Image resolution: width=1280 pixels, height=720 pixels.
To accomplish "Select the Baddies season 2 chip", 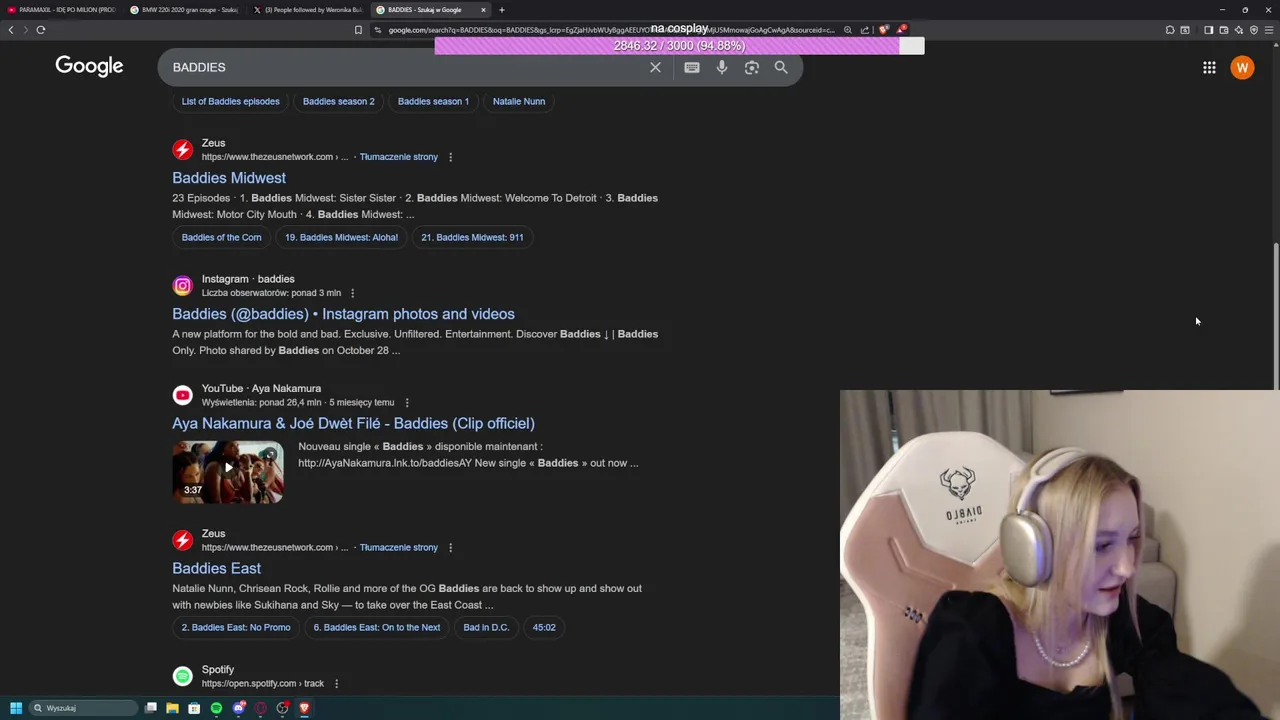I will point(338,101).
